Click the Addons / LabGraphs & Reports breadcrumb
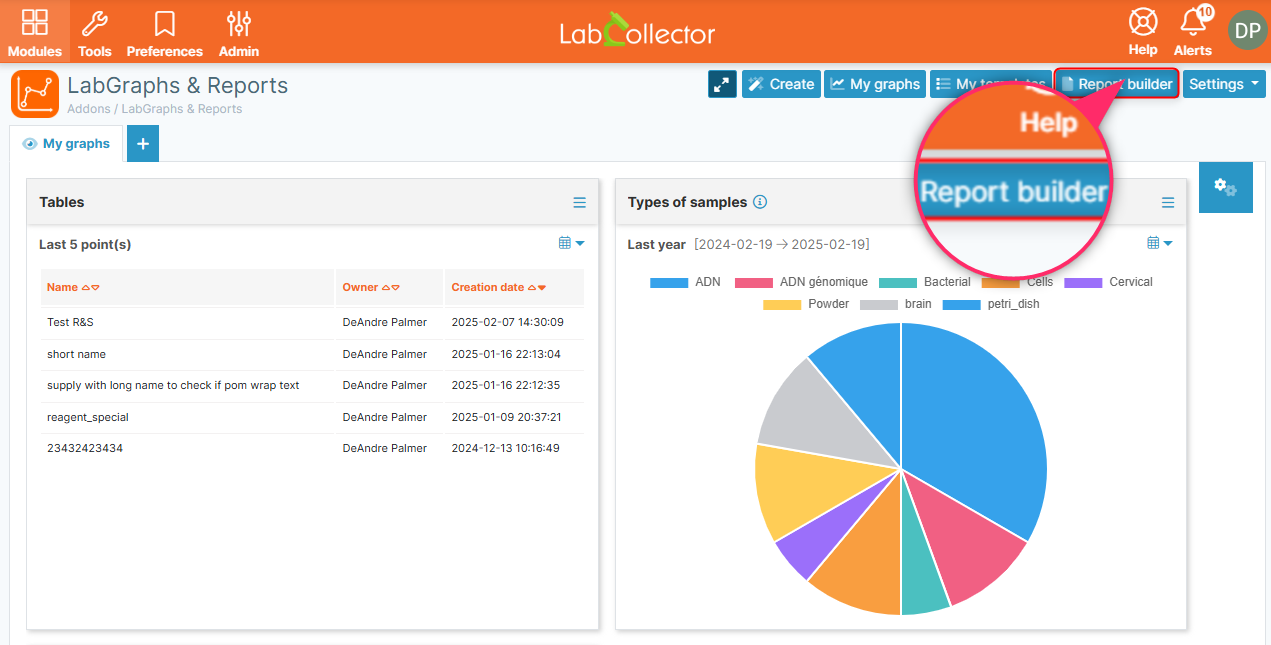 154,109
